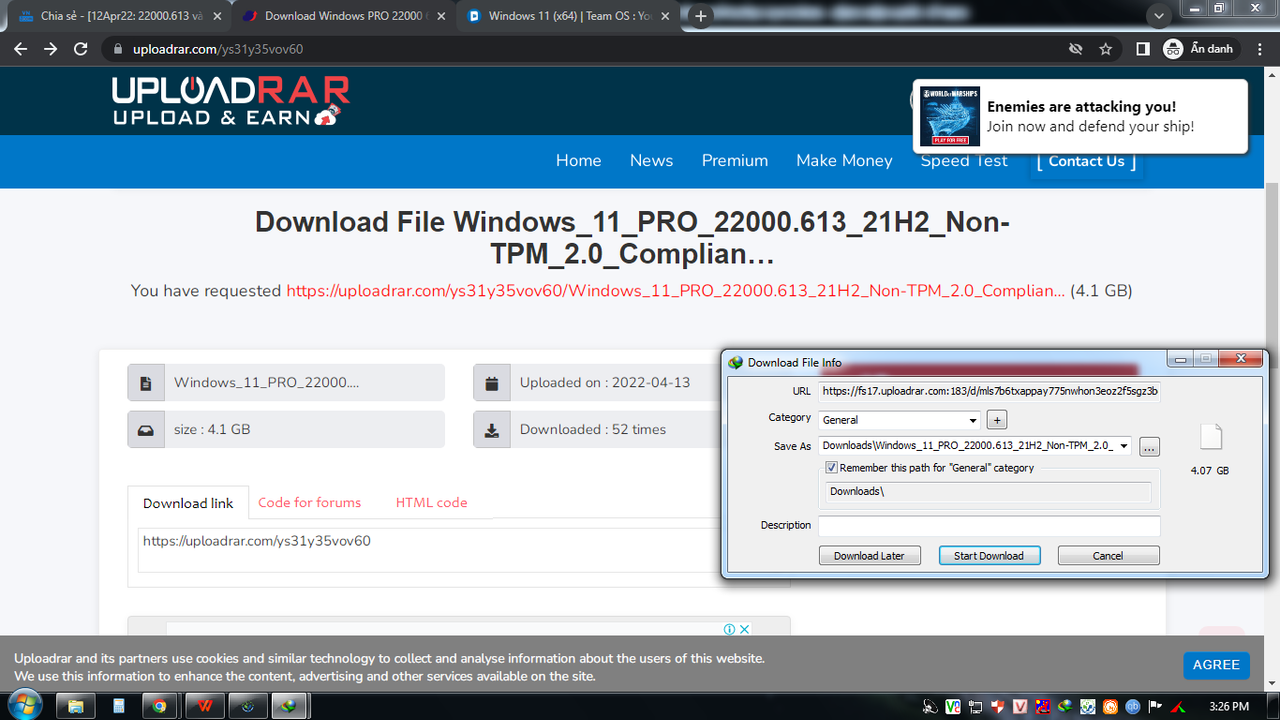Open the Windows Start menu

pos(24,705)
